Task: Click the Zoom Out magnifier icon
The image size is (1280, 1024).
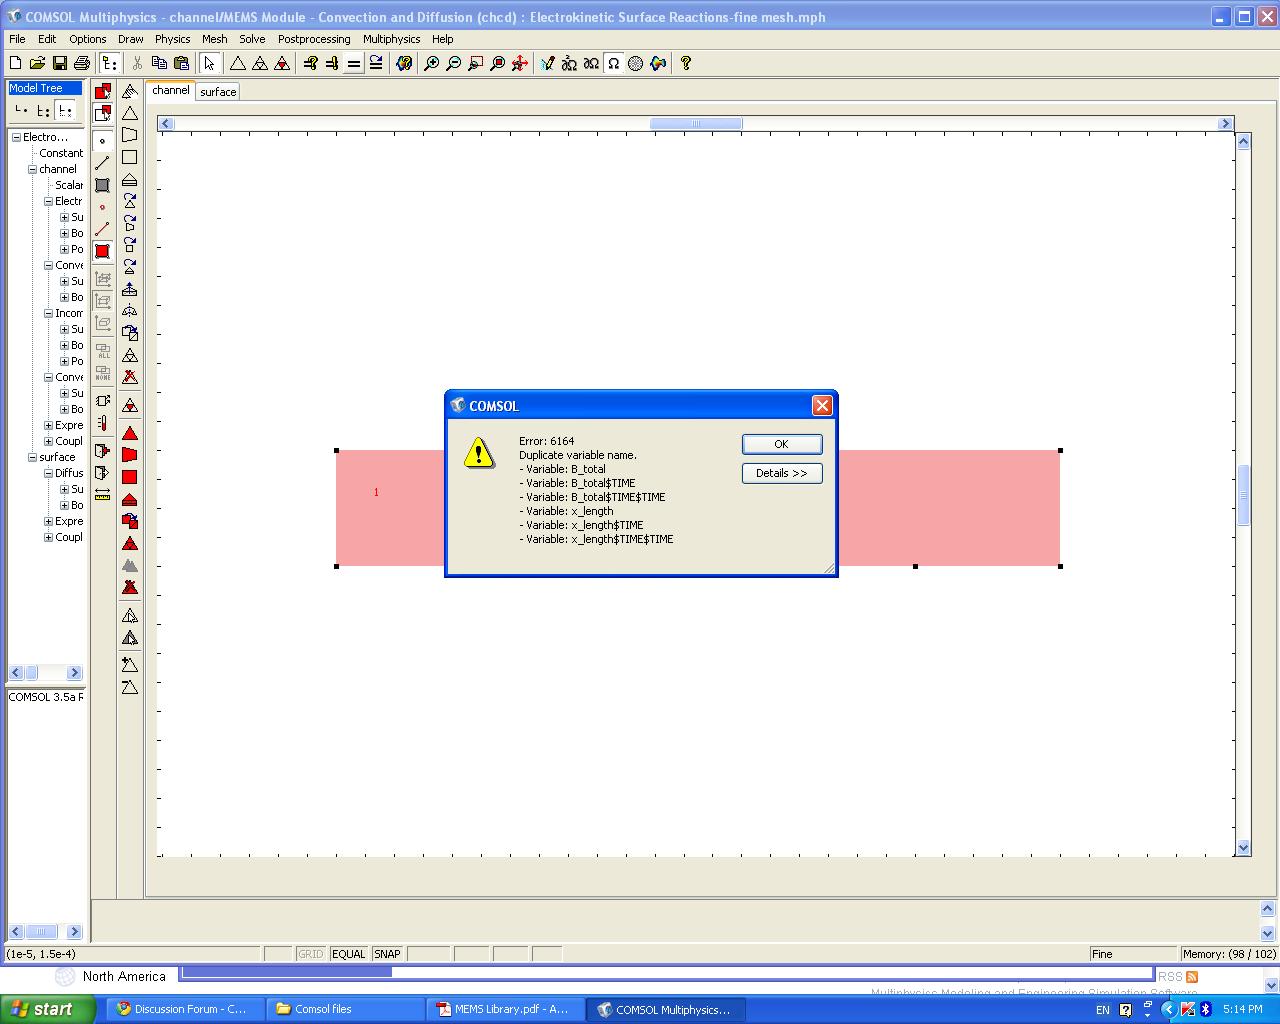Action: pos(453,63)
